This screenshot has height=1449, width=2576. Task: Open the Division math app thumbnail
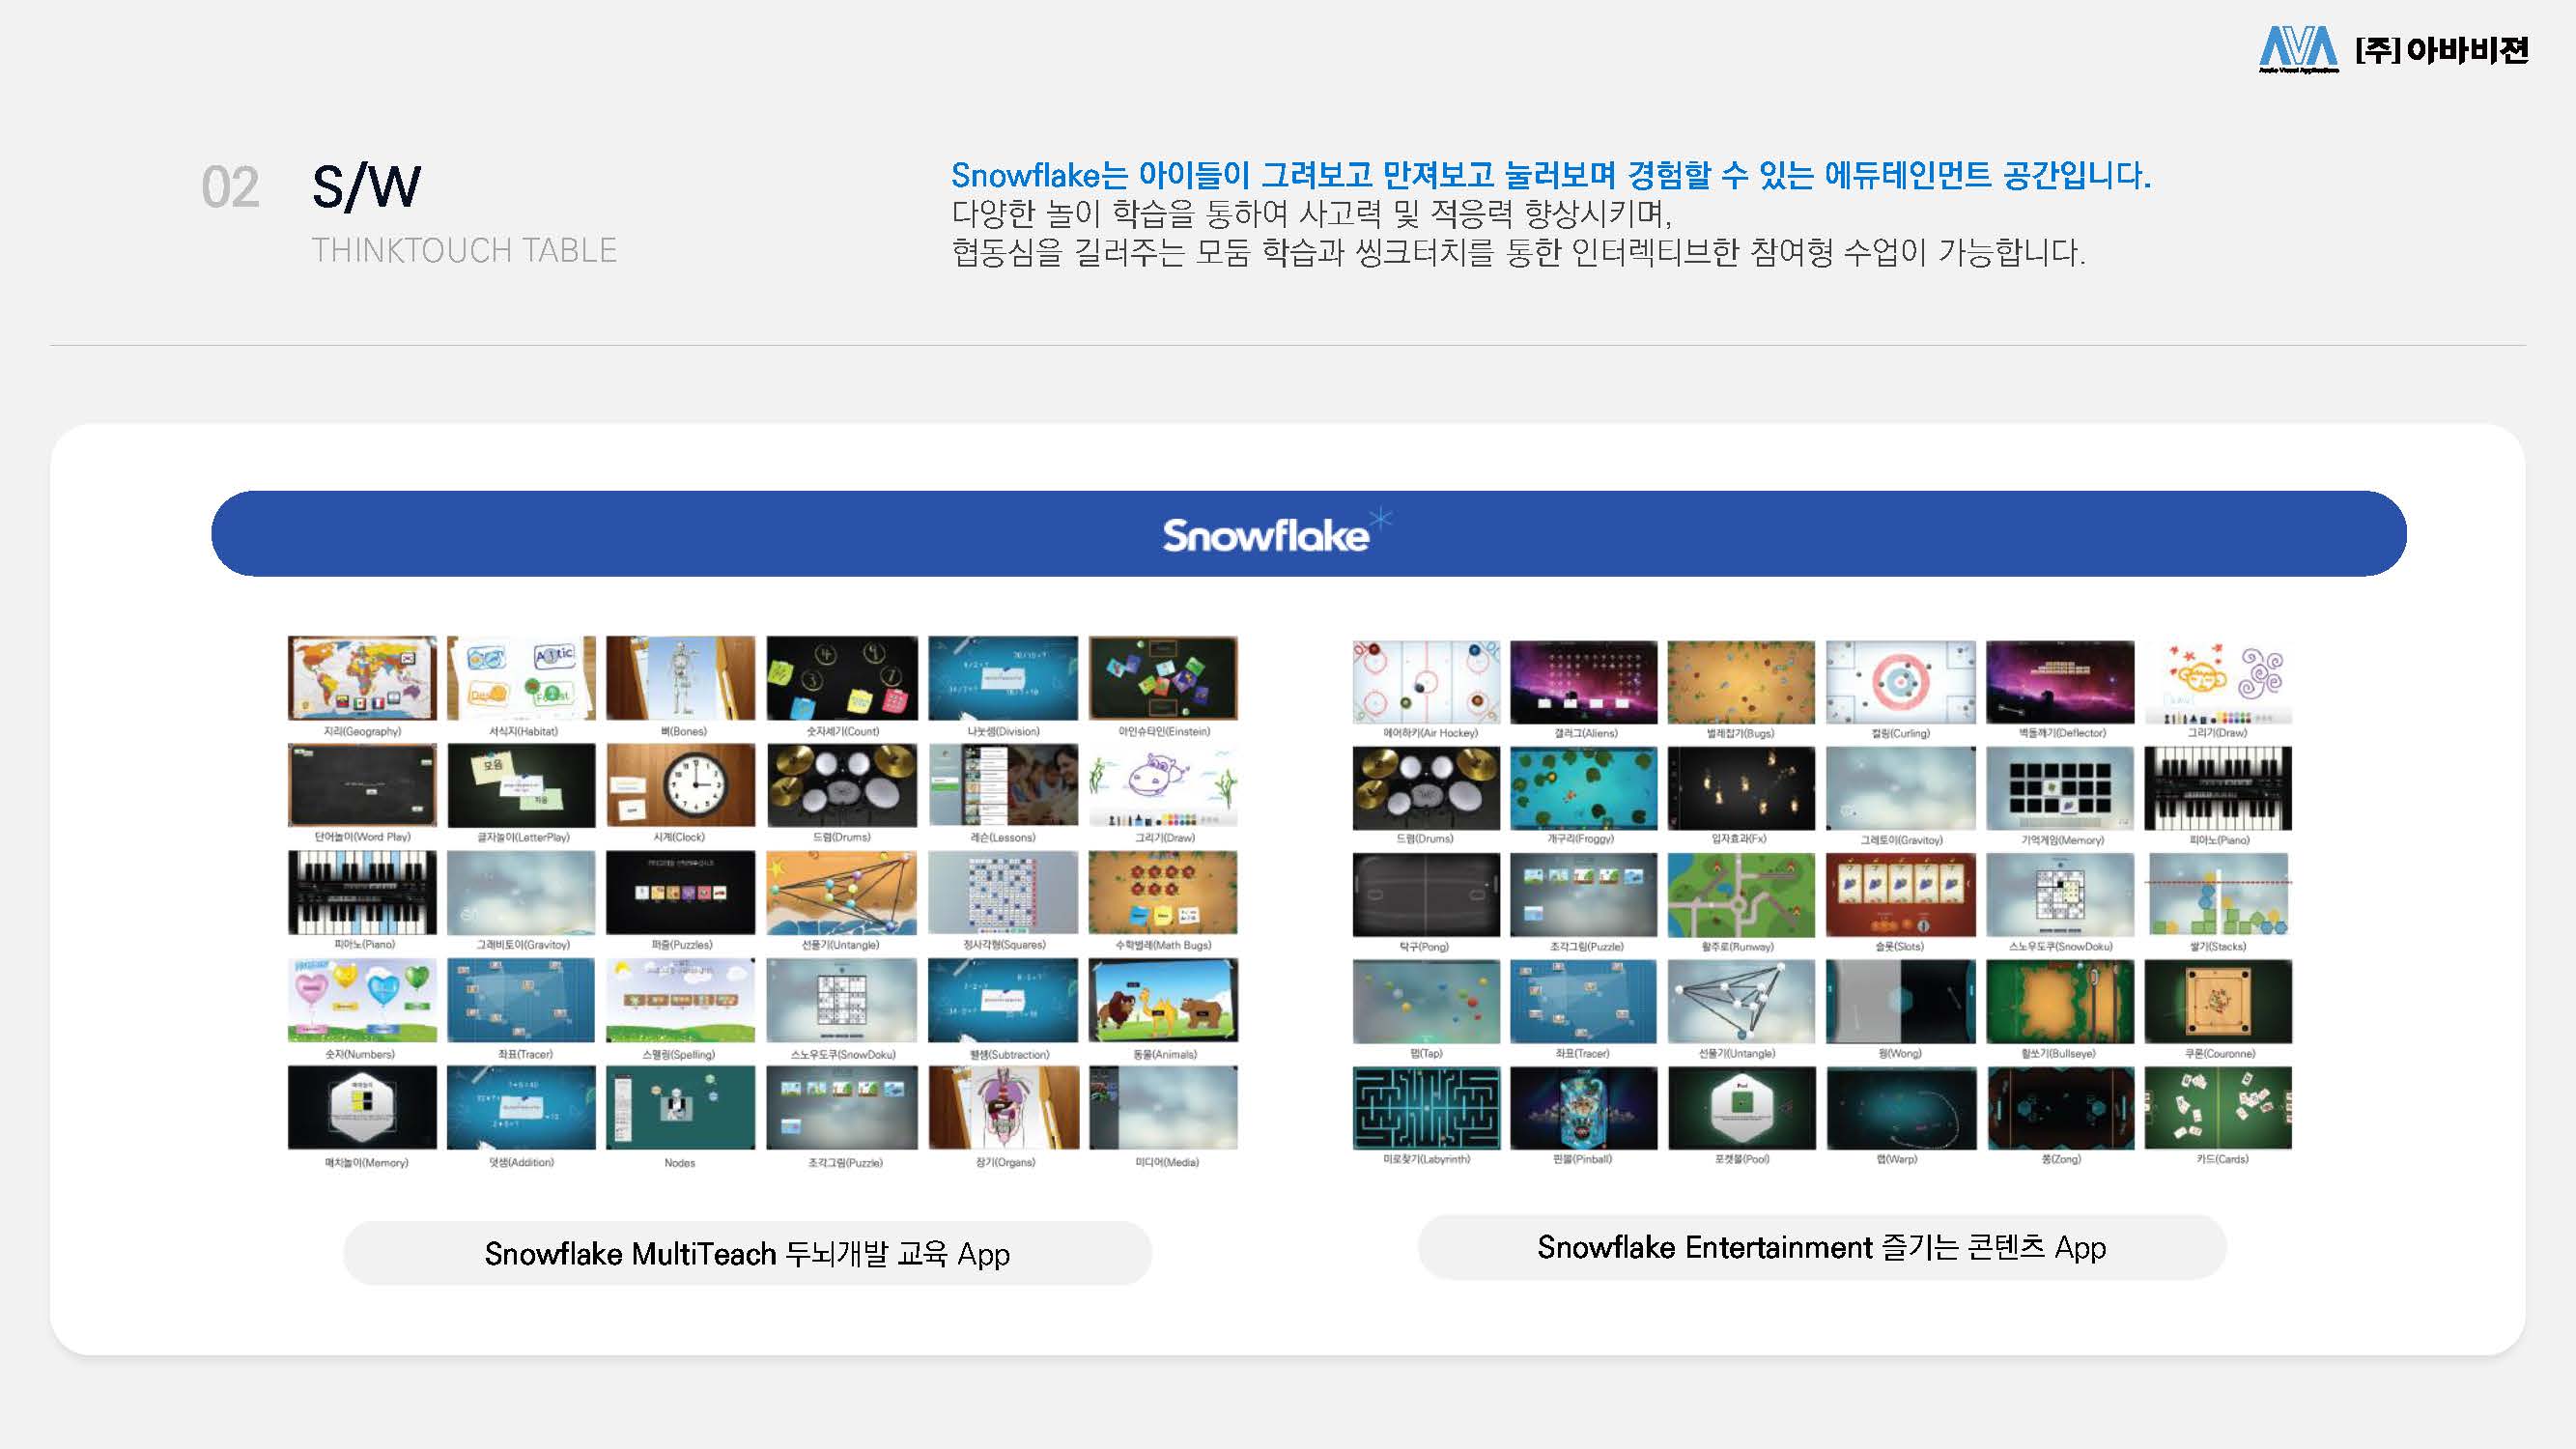[1003, 678]
